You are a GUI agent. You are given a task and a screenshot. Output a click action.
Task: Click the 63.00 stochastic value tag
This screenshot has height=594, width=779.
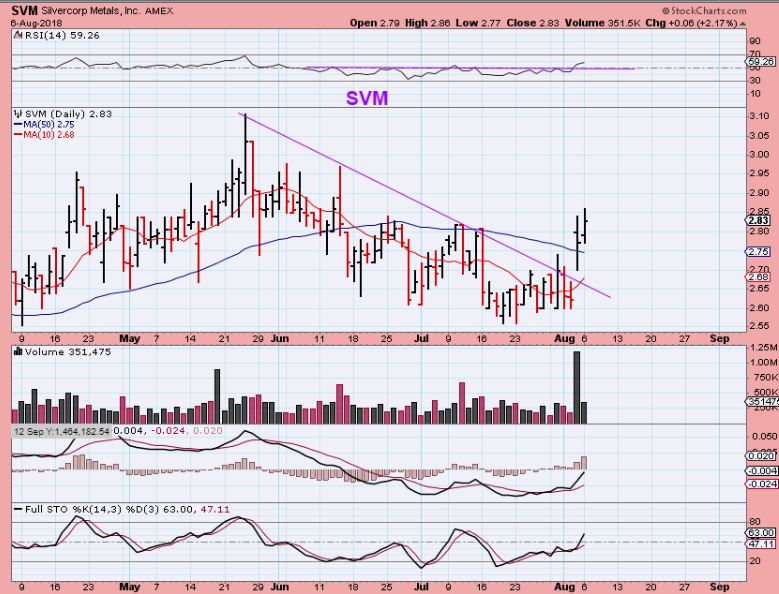[x=761, y=532]
